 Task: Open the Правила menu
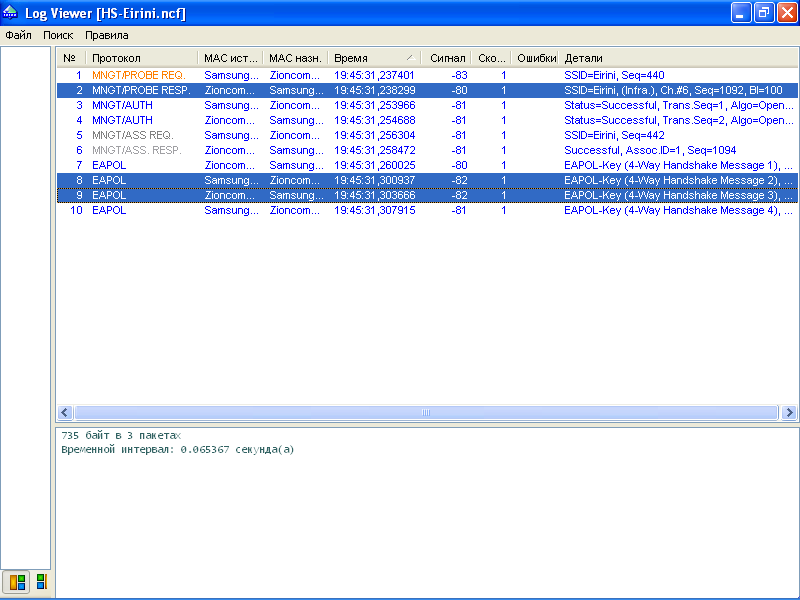tap(107, 35)
